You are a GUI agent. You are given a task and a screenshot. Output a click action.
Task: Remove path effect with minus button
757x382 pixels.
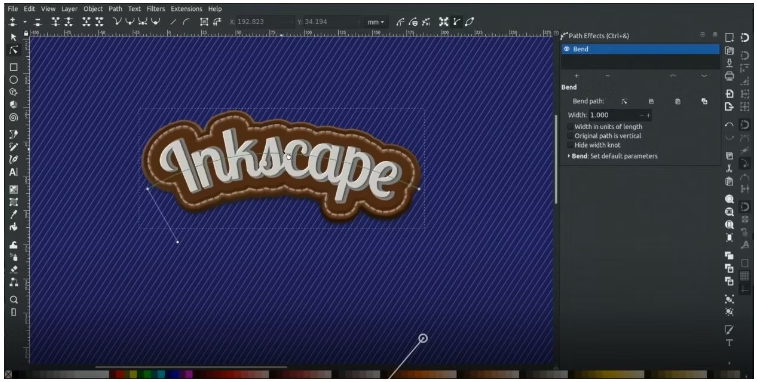(x=607, y=76)
